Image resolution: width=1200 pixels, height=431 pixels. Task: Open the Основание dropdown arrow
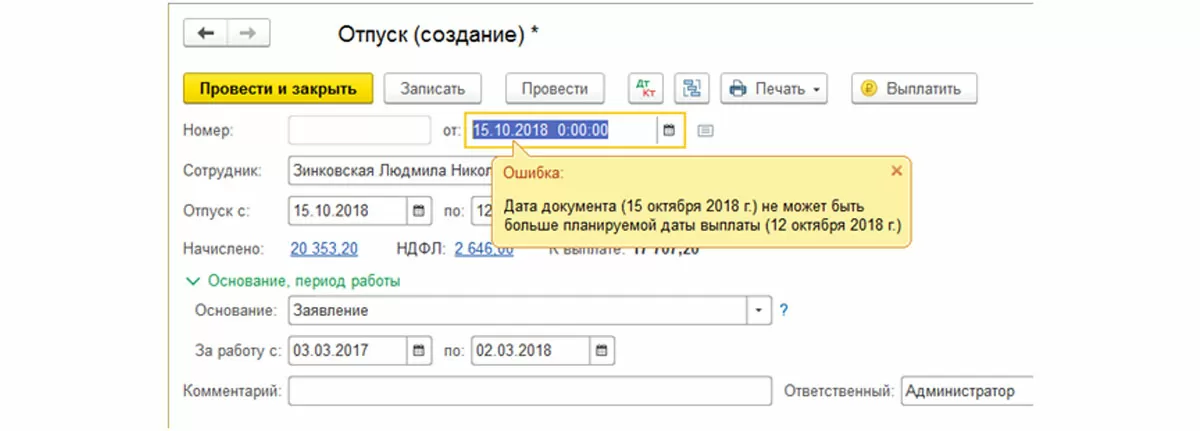760,310
